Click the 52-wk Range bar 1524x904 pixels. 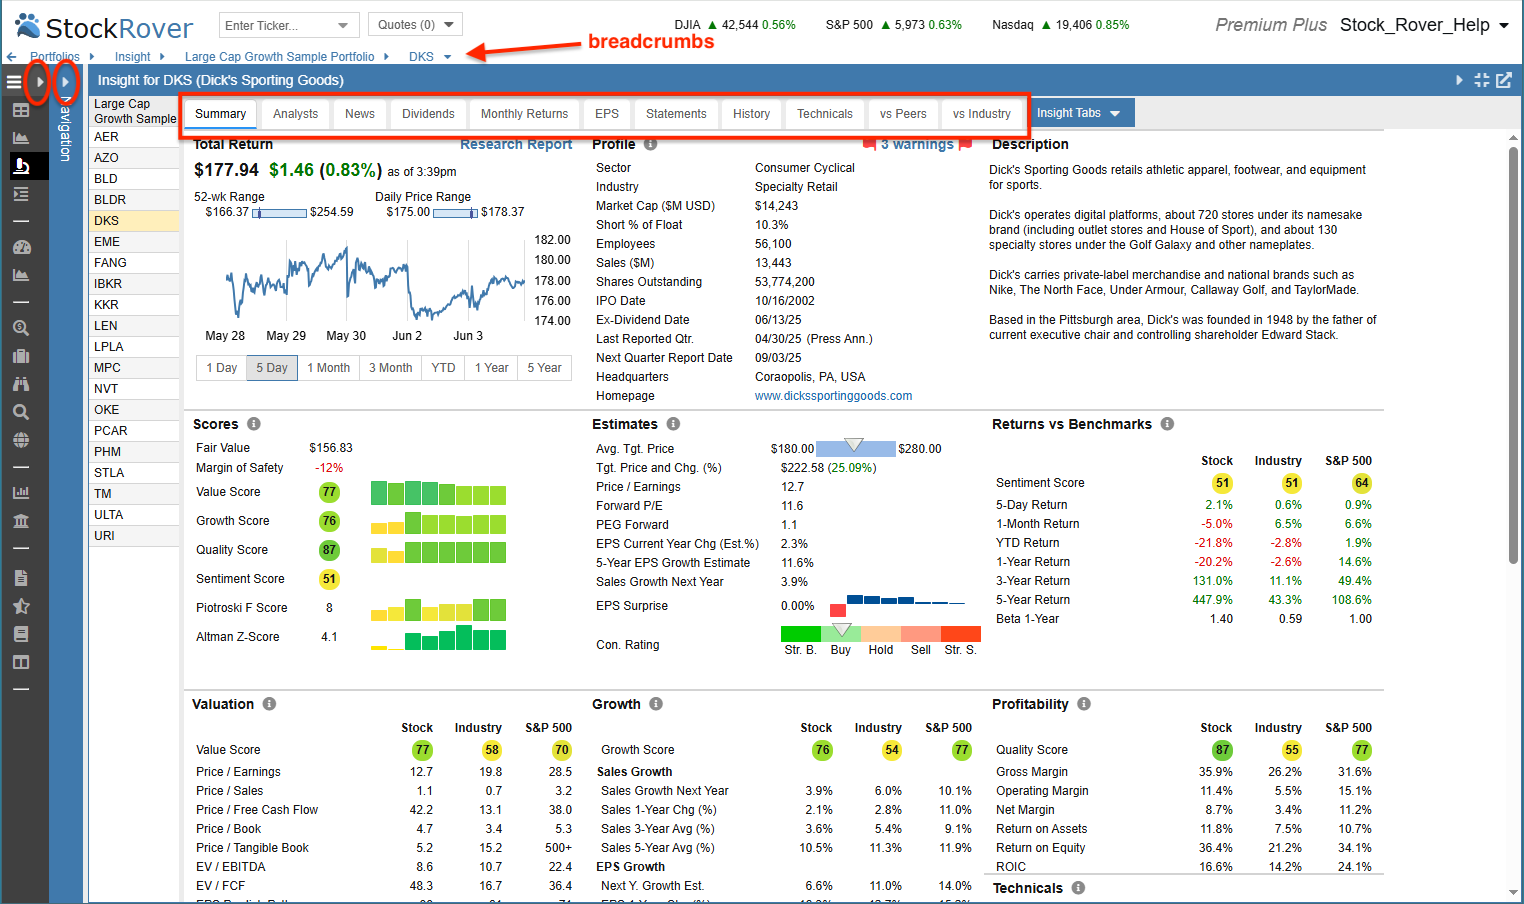point(279,212)
